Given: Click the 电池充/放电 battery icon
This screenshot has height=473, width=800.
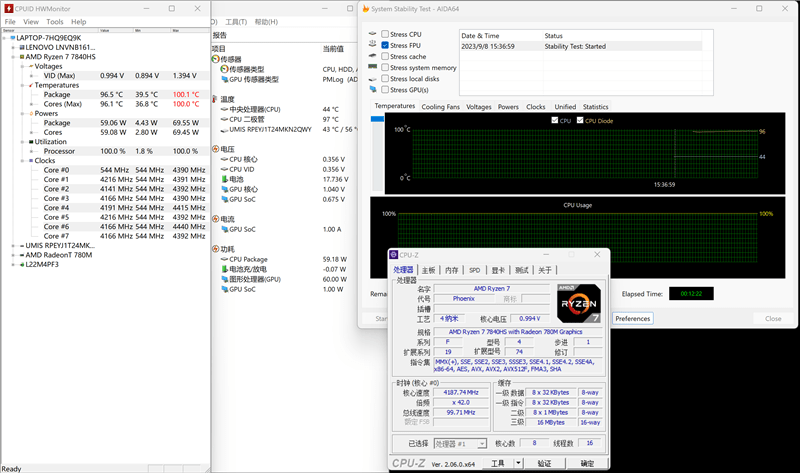Looking at the screenshot, I should click(224, 269).
